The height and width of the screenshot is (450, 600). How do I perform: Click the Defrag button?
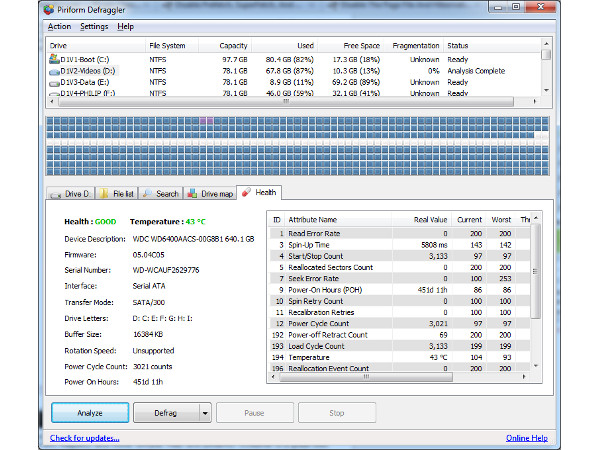166,412
